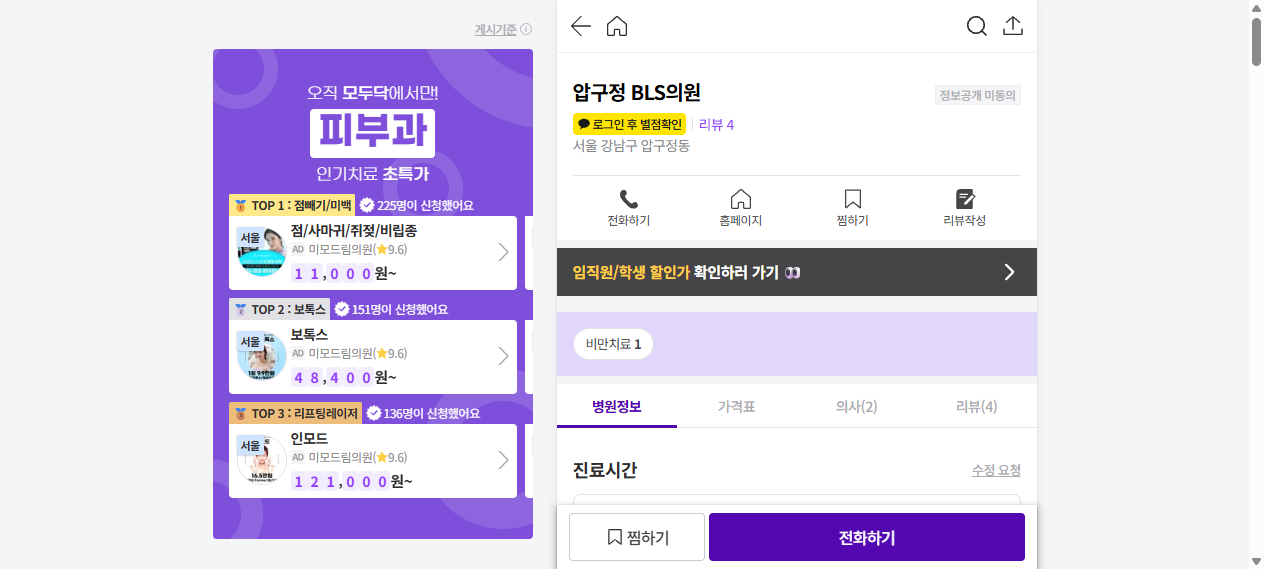Image resolution: width=1264 pixels, height=569 pixels.
Task: Open the 점/사마귀/쥐젖/비립종 item chevron
Action: 503,253
